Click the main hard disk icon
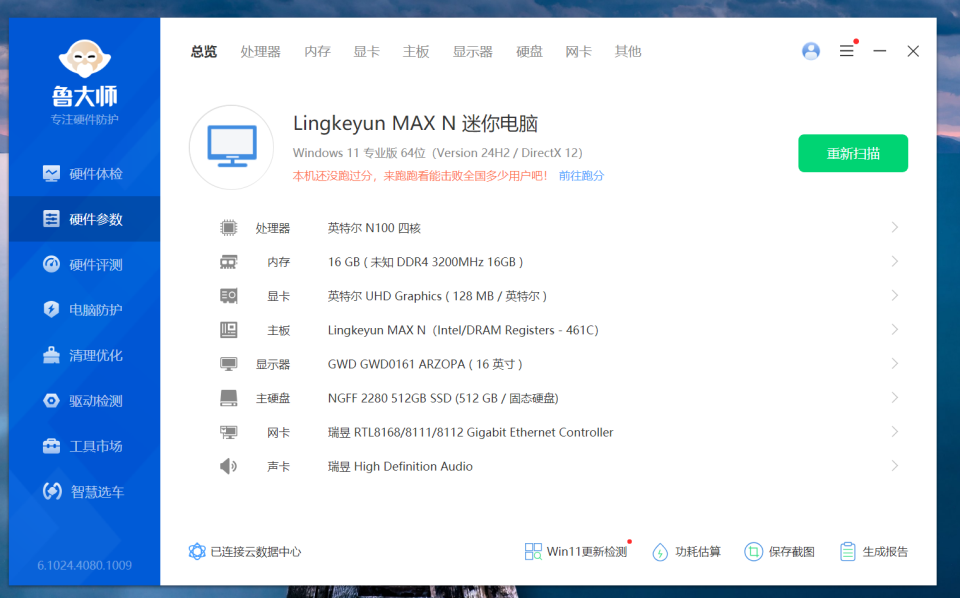This screenshot has height=598, width=960. click(228, 398)
